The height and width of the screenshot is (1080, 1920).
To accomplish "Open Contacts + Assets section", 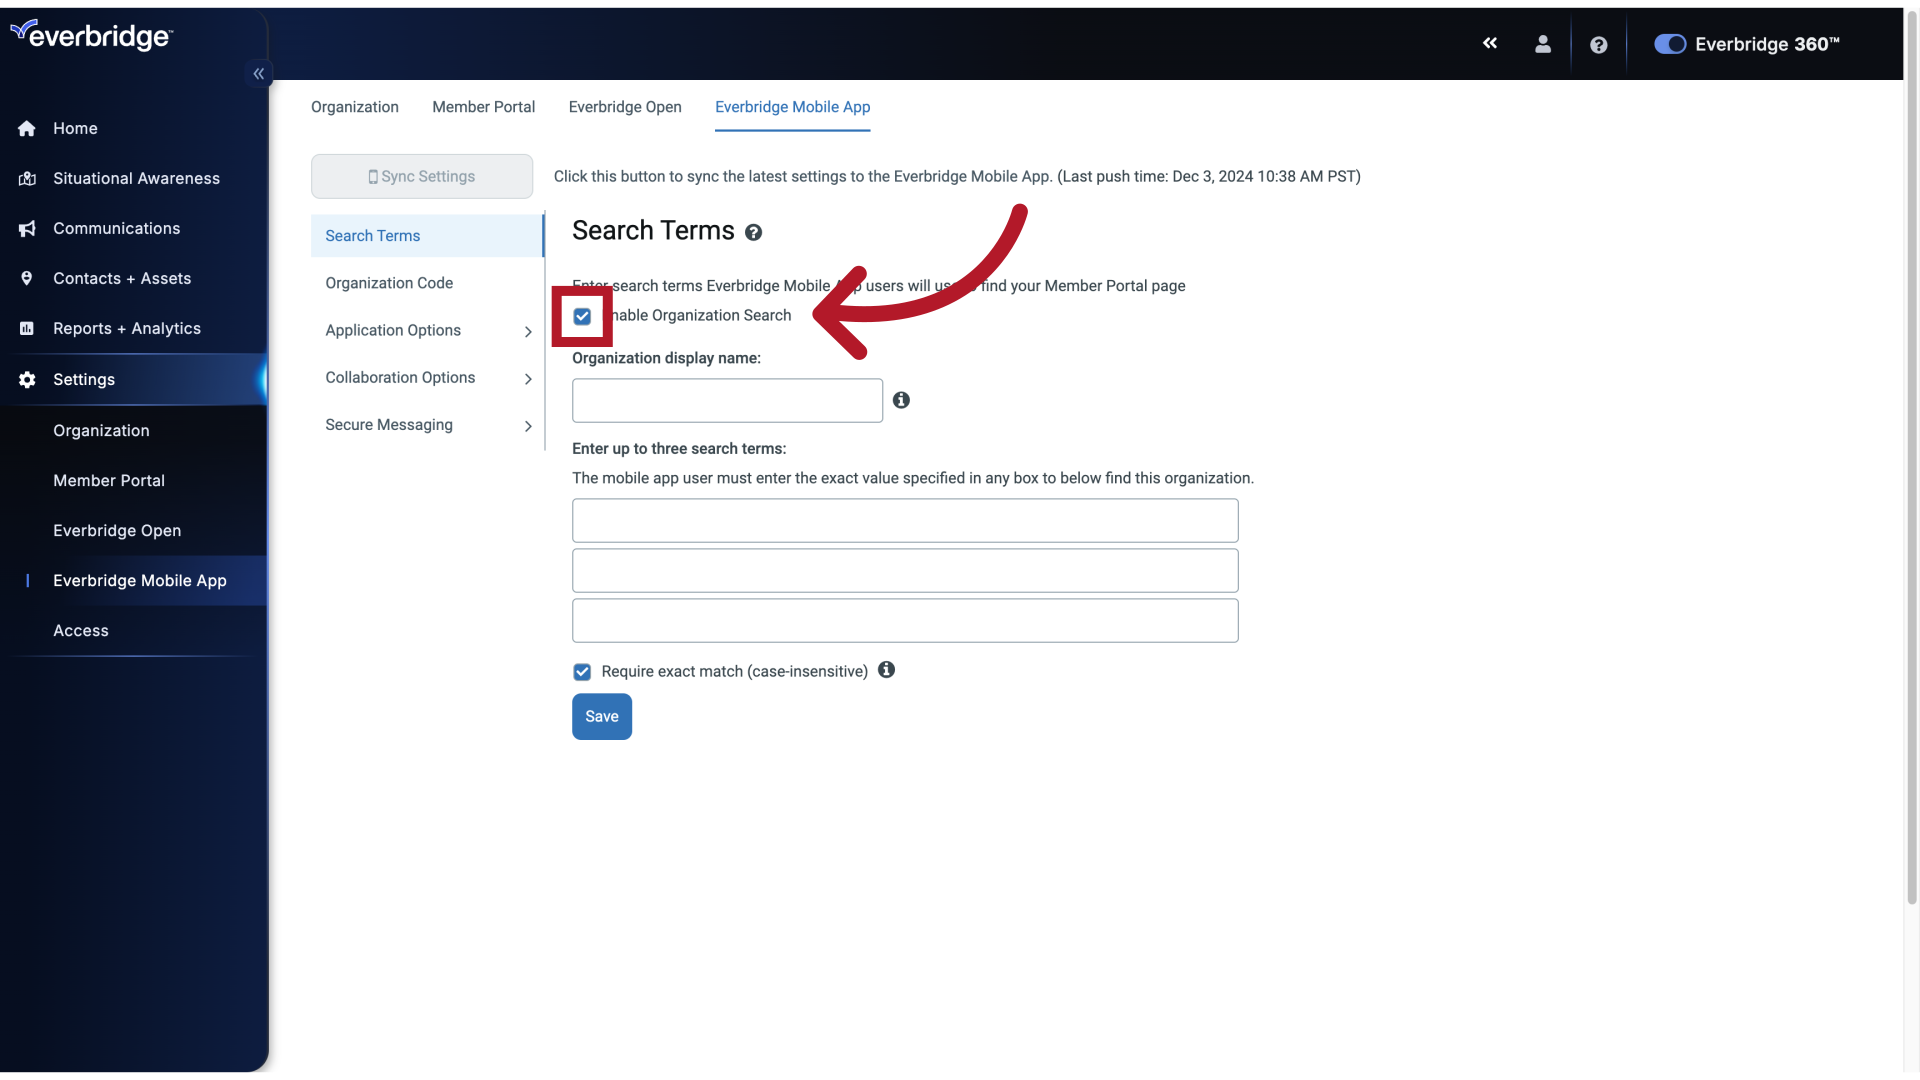I will [121, 277].
